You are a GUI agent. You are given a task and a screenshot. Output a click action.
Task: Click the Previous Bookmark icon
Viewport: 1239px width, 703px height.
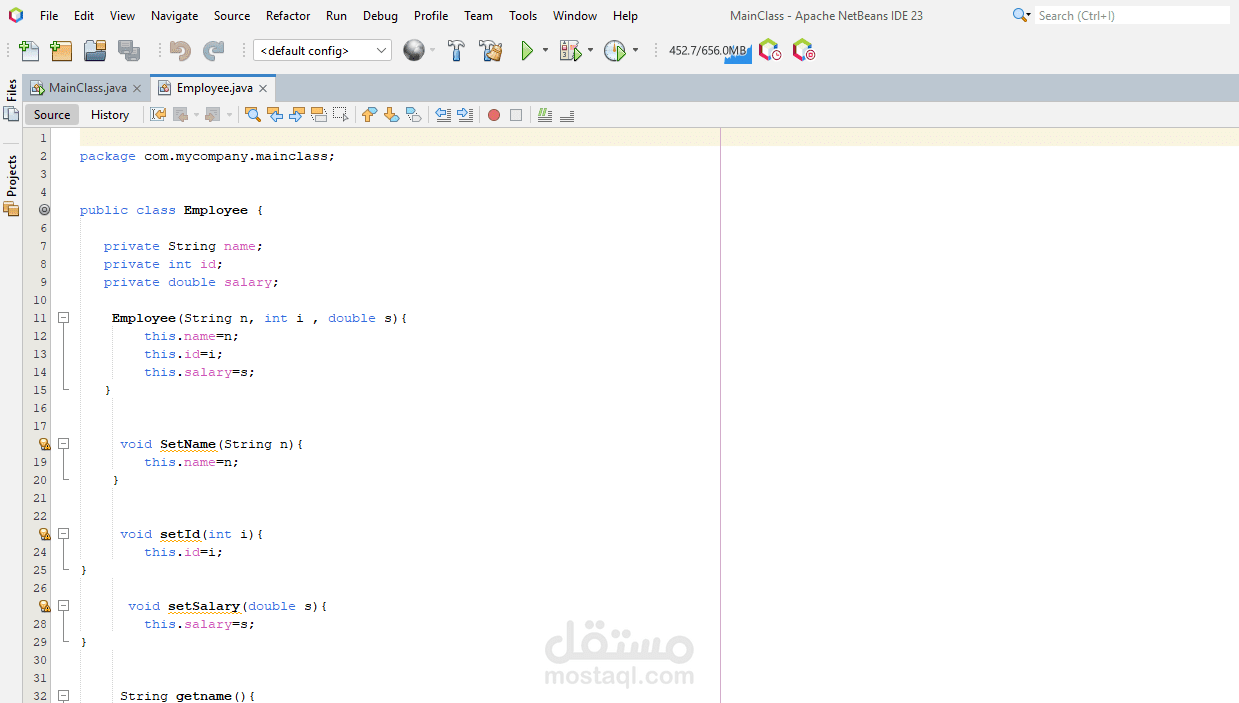coord(369,115)
